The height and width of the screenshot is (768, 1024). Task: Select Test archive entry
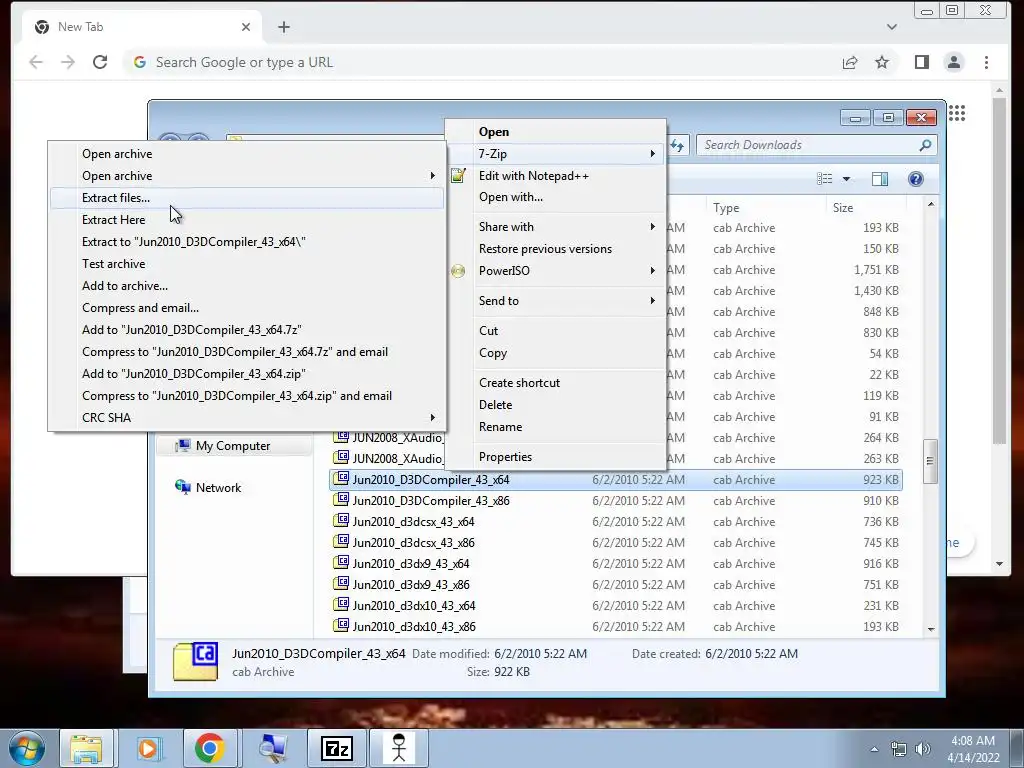pyautogui.click(x=247, y=264)
